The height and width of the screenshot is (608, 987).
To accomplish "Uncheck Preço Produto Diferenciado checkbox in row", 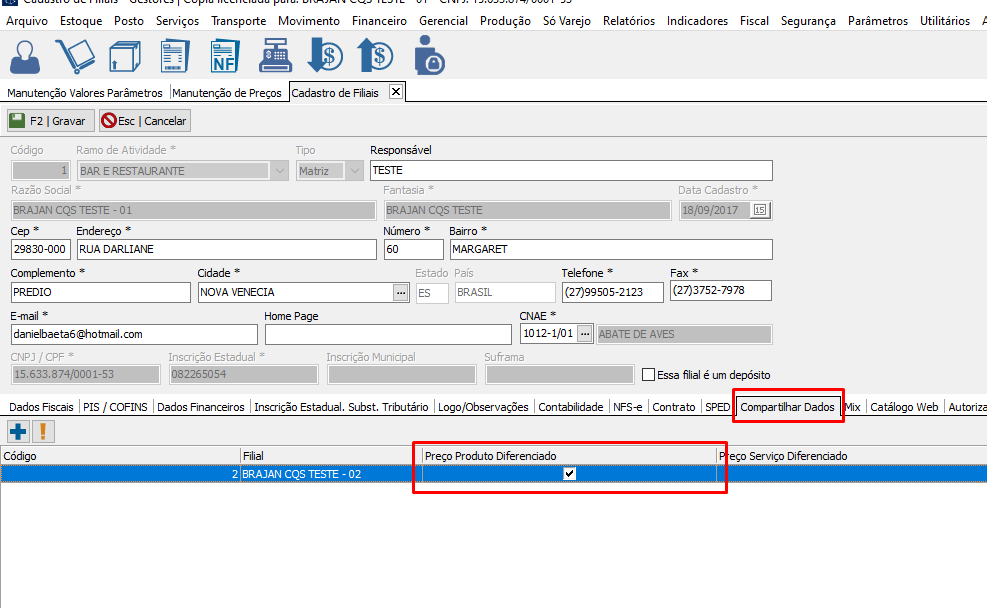I will coord(570,474).
